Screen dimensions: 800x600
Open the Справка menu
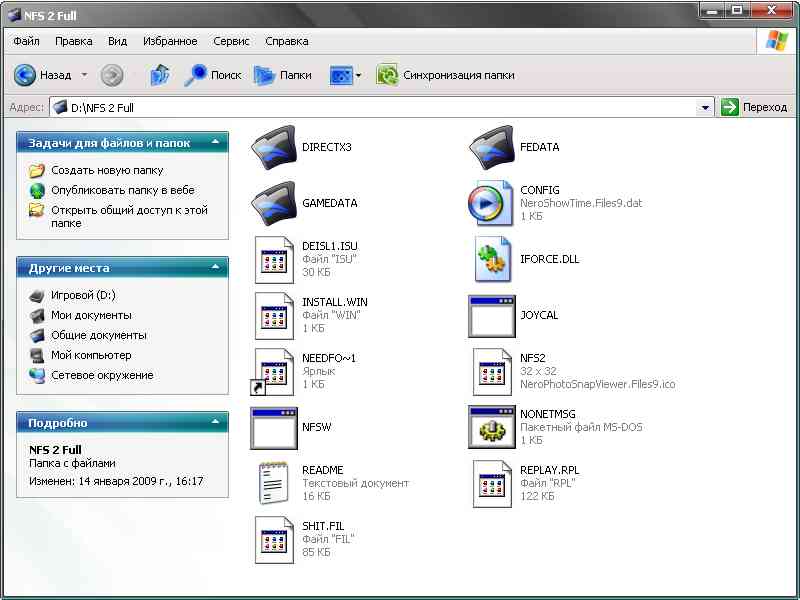click(x=287, y=41)
